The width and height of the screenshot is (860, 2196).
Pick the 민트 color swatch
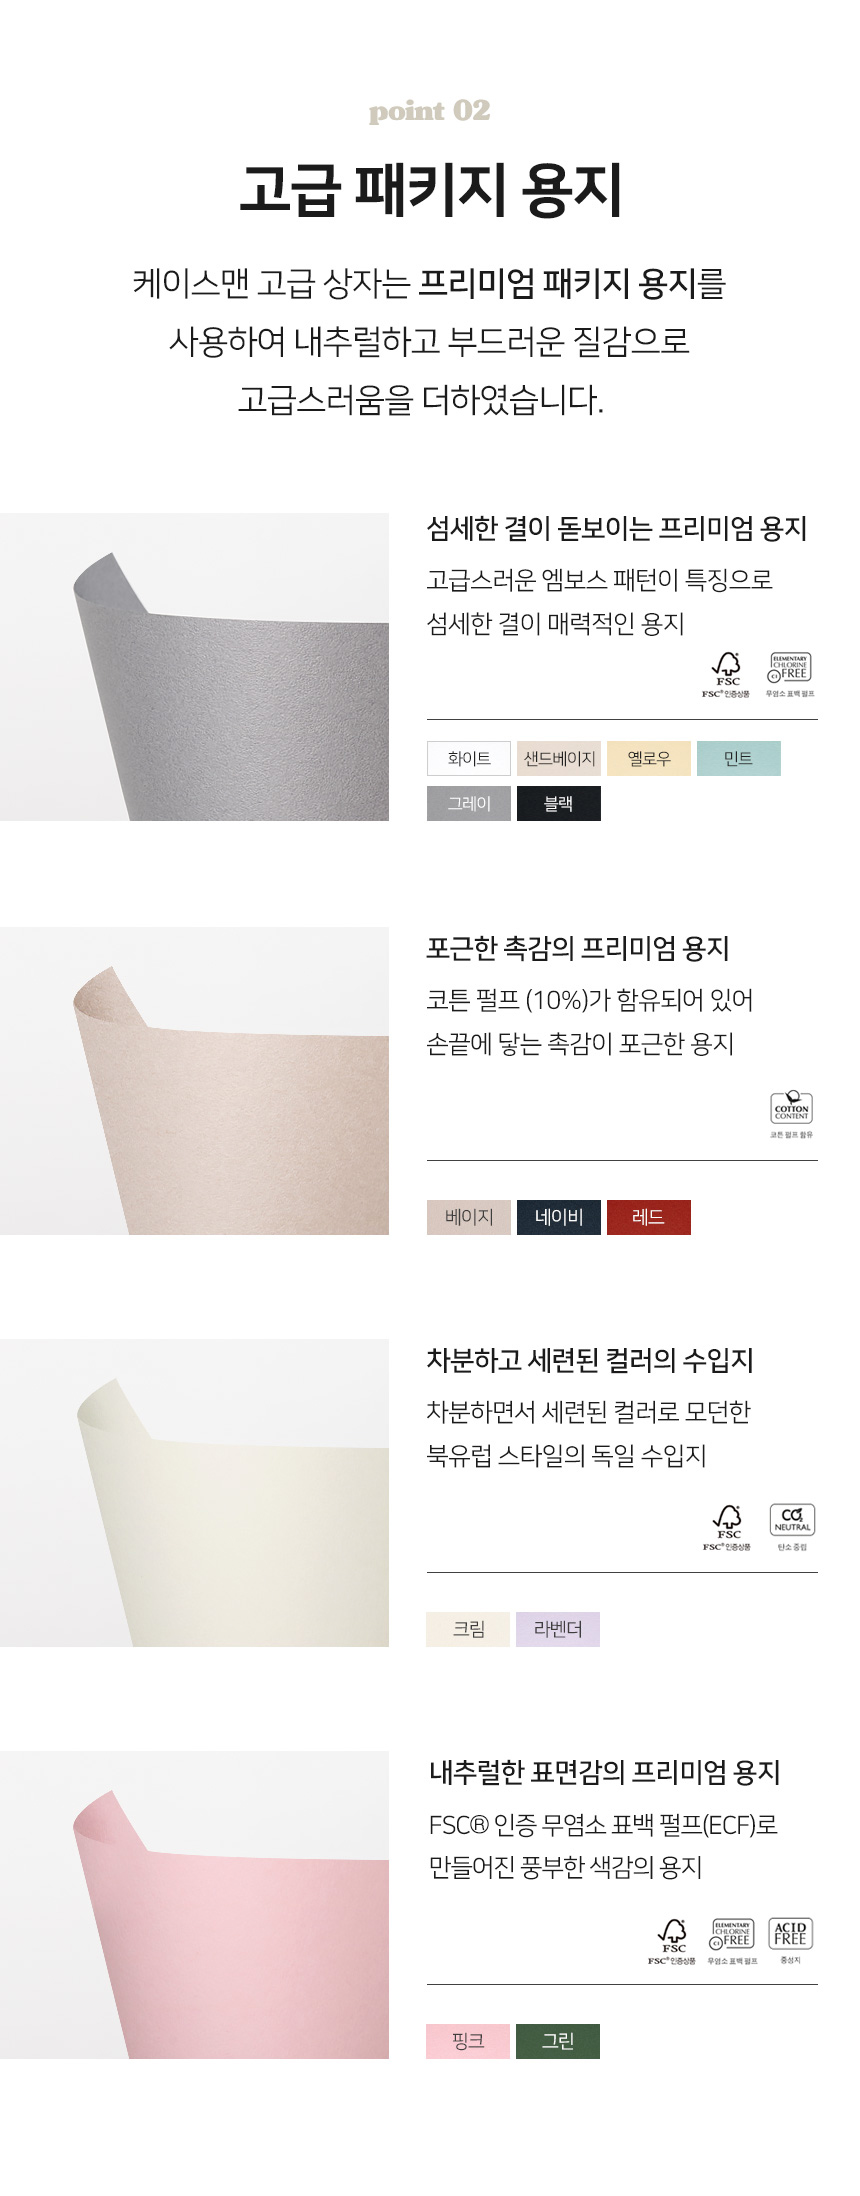coord(739,758)
